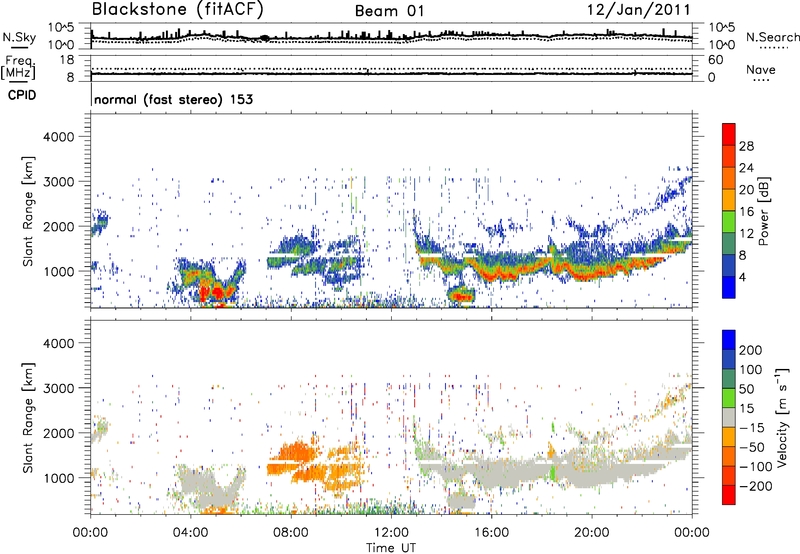
Task: Select the Time UT axis title
Action: [x=391, y=548]
